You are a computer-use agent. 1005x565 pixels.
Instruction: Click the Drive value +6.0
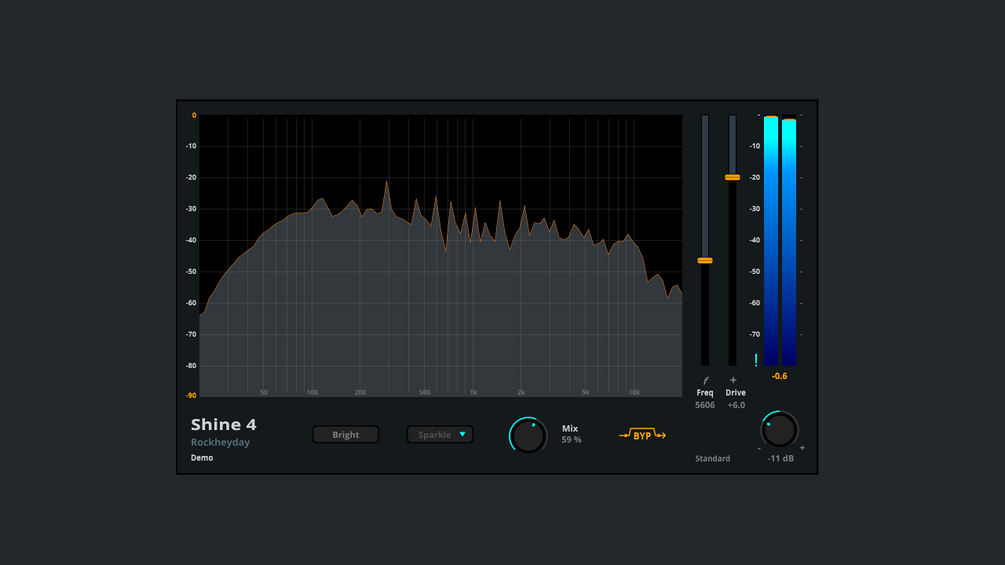[x=736, y=405]
